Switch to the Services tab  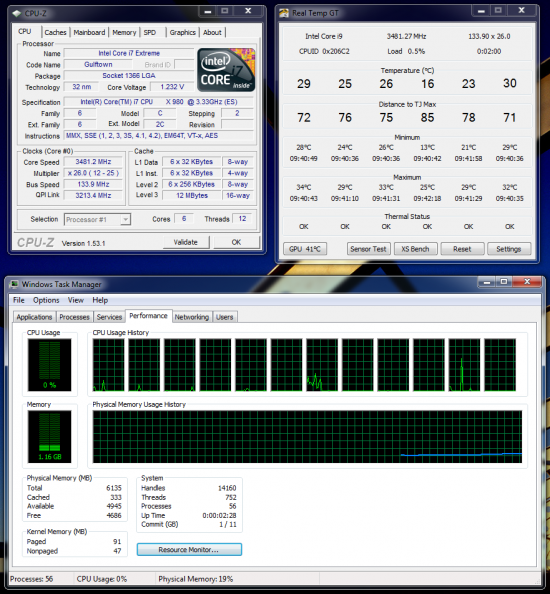109,317
